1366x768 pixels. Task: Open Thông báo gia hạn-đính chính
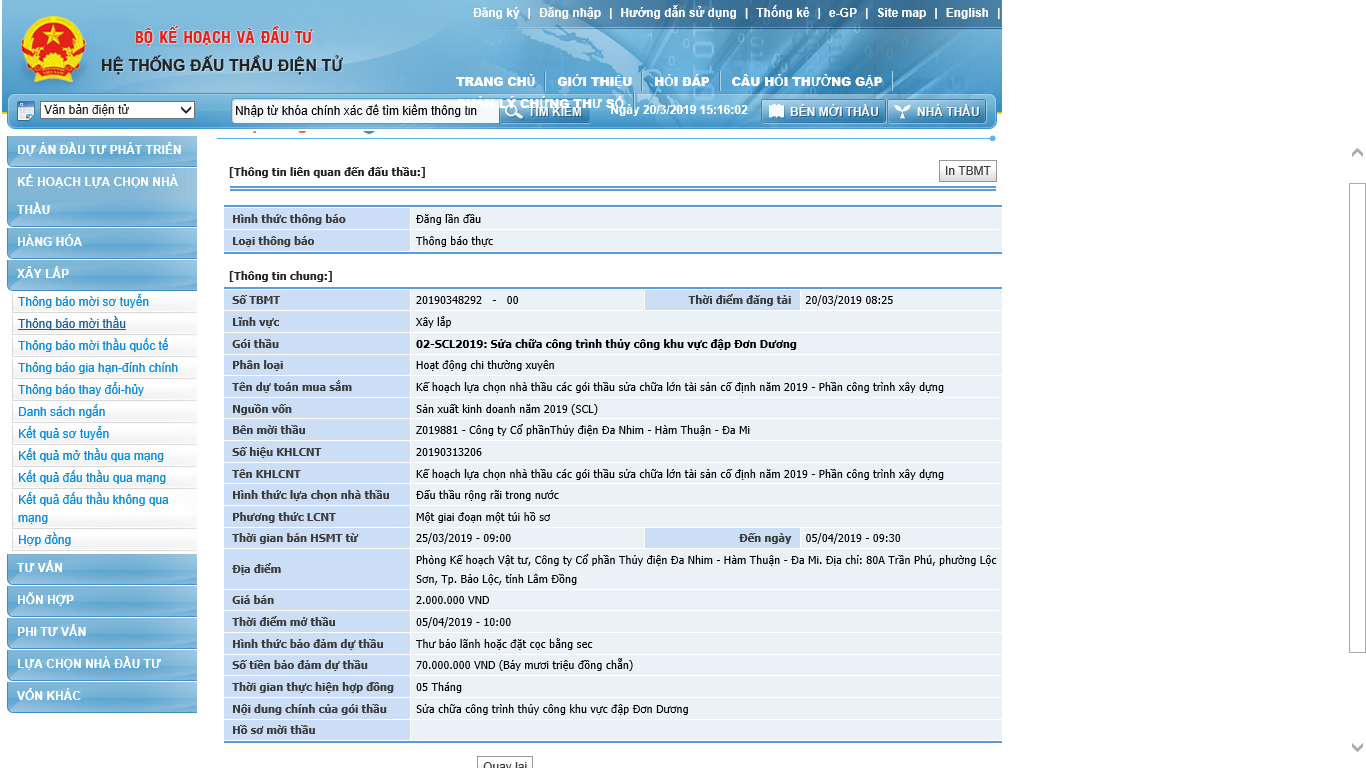click(98, 368)
